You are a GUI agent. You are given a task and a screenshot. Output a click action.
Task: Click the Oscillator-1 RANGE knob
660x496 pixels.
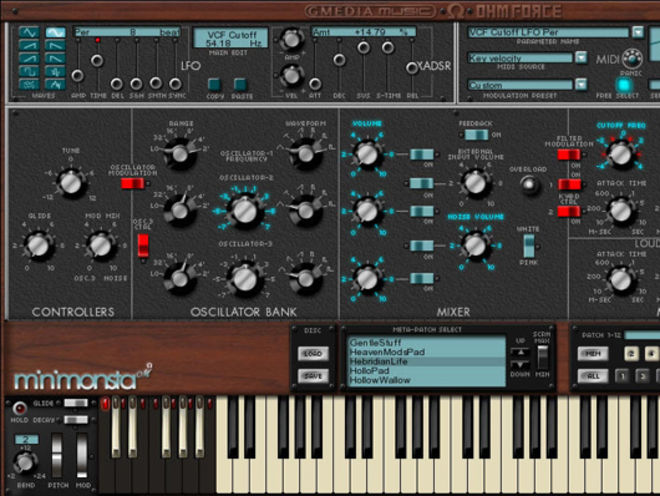coord(180,154)
